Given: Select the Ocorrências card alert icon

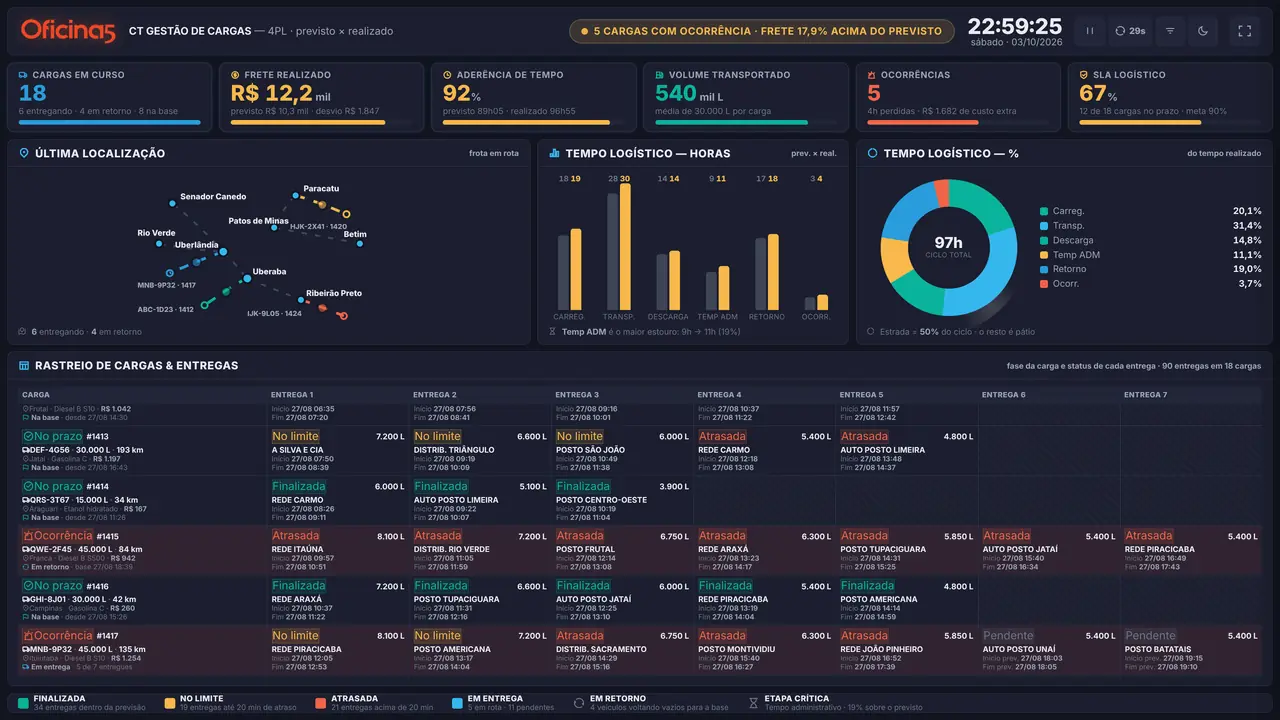Looking at the screenshot, I should tap(872, 75).
